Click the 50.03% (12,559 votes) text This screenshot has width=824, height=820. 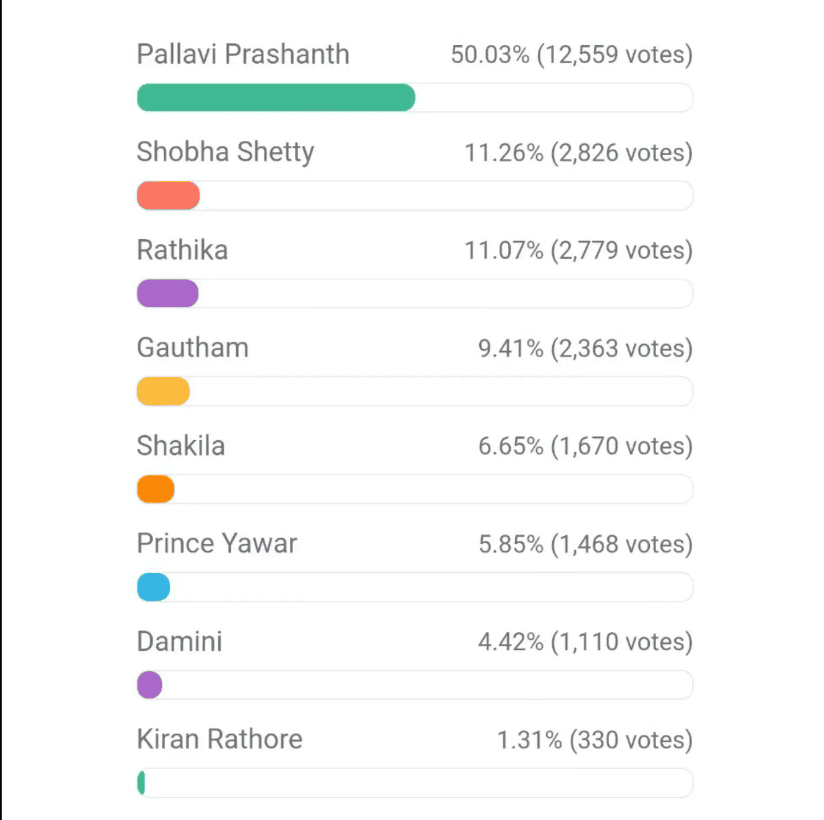click(x=572, y=55)
